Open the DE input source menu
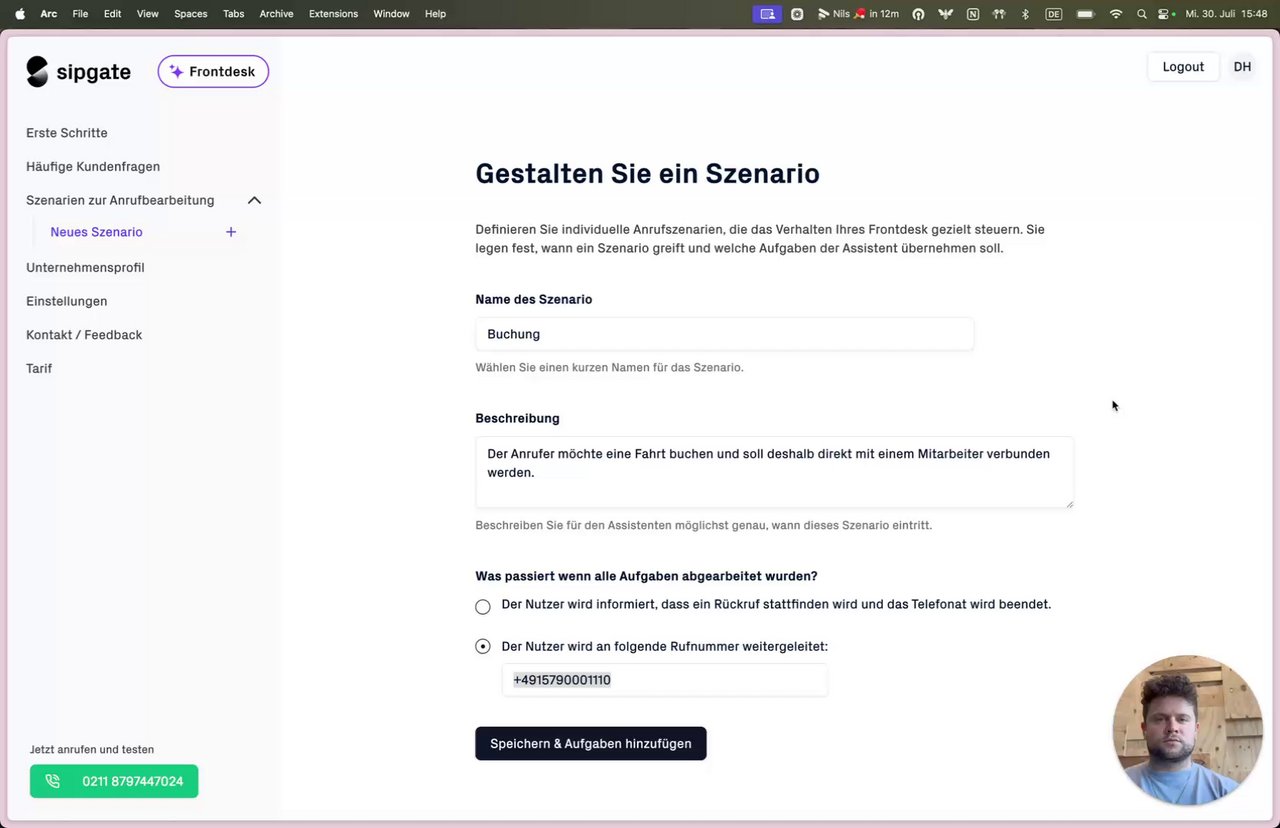The image size is (1280, 828). click(x=1053, y=14)
